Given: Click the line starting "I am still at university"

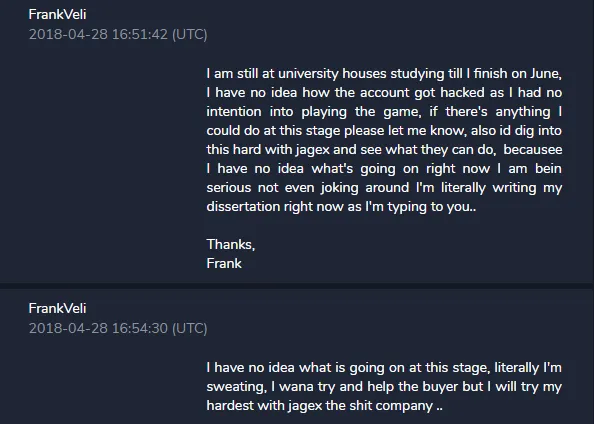Looking at the screenshot, I should point(384,74).
